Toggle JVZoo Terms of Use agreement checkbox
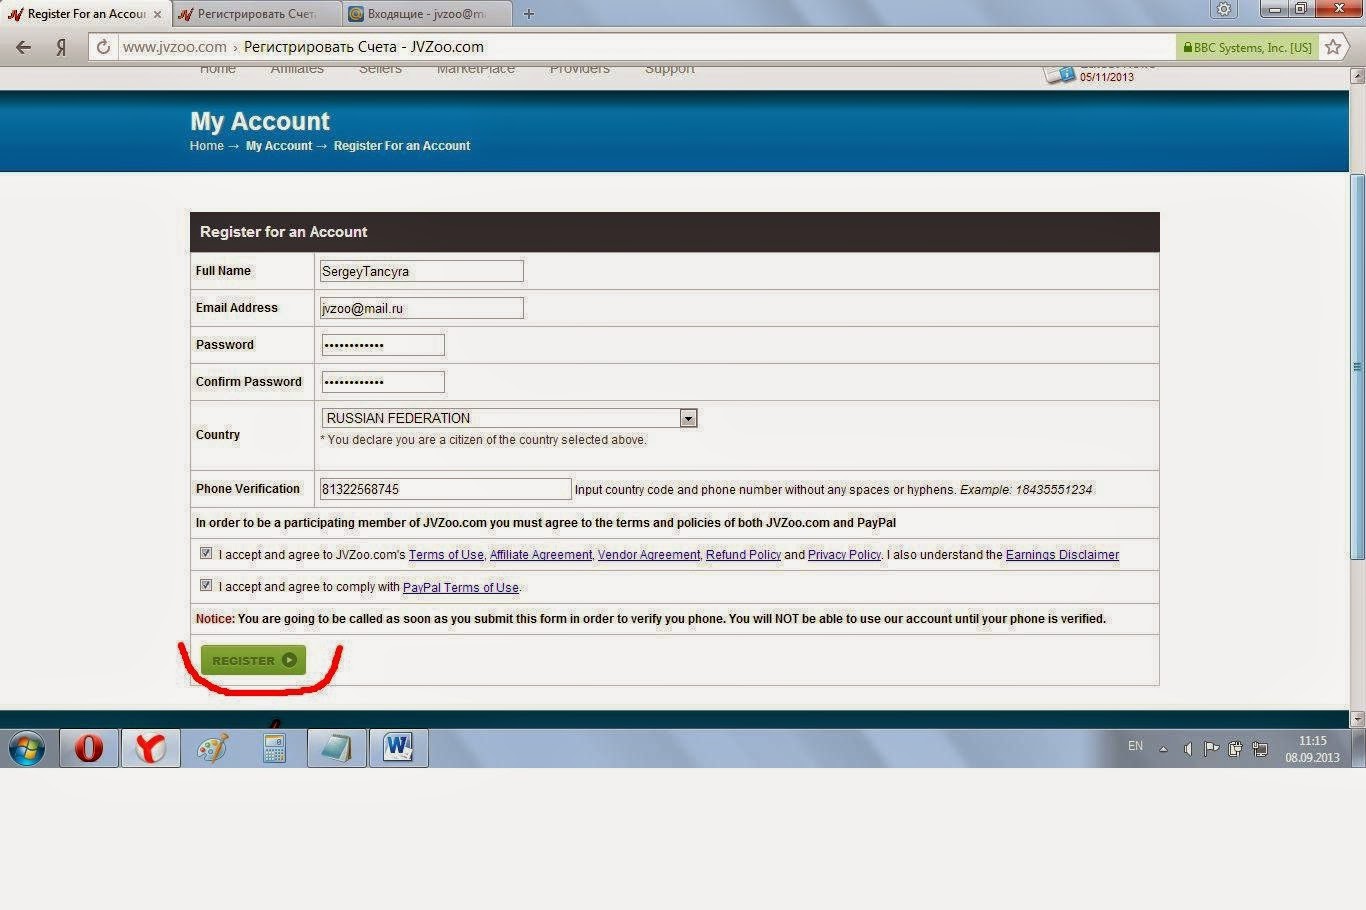 pyautogui.click(x=206, y=553)
